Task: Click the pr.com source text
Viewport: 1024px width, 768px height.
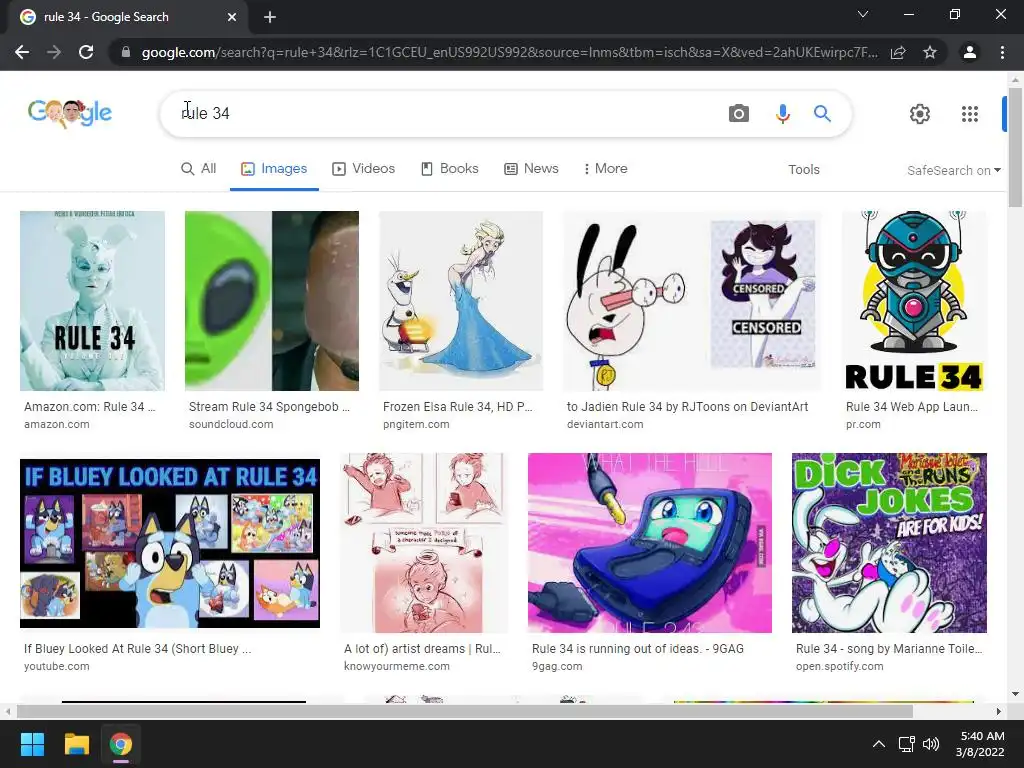Action: point(863,424)
